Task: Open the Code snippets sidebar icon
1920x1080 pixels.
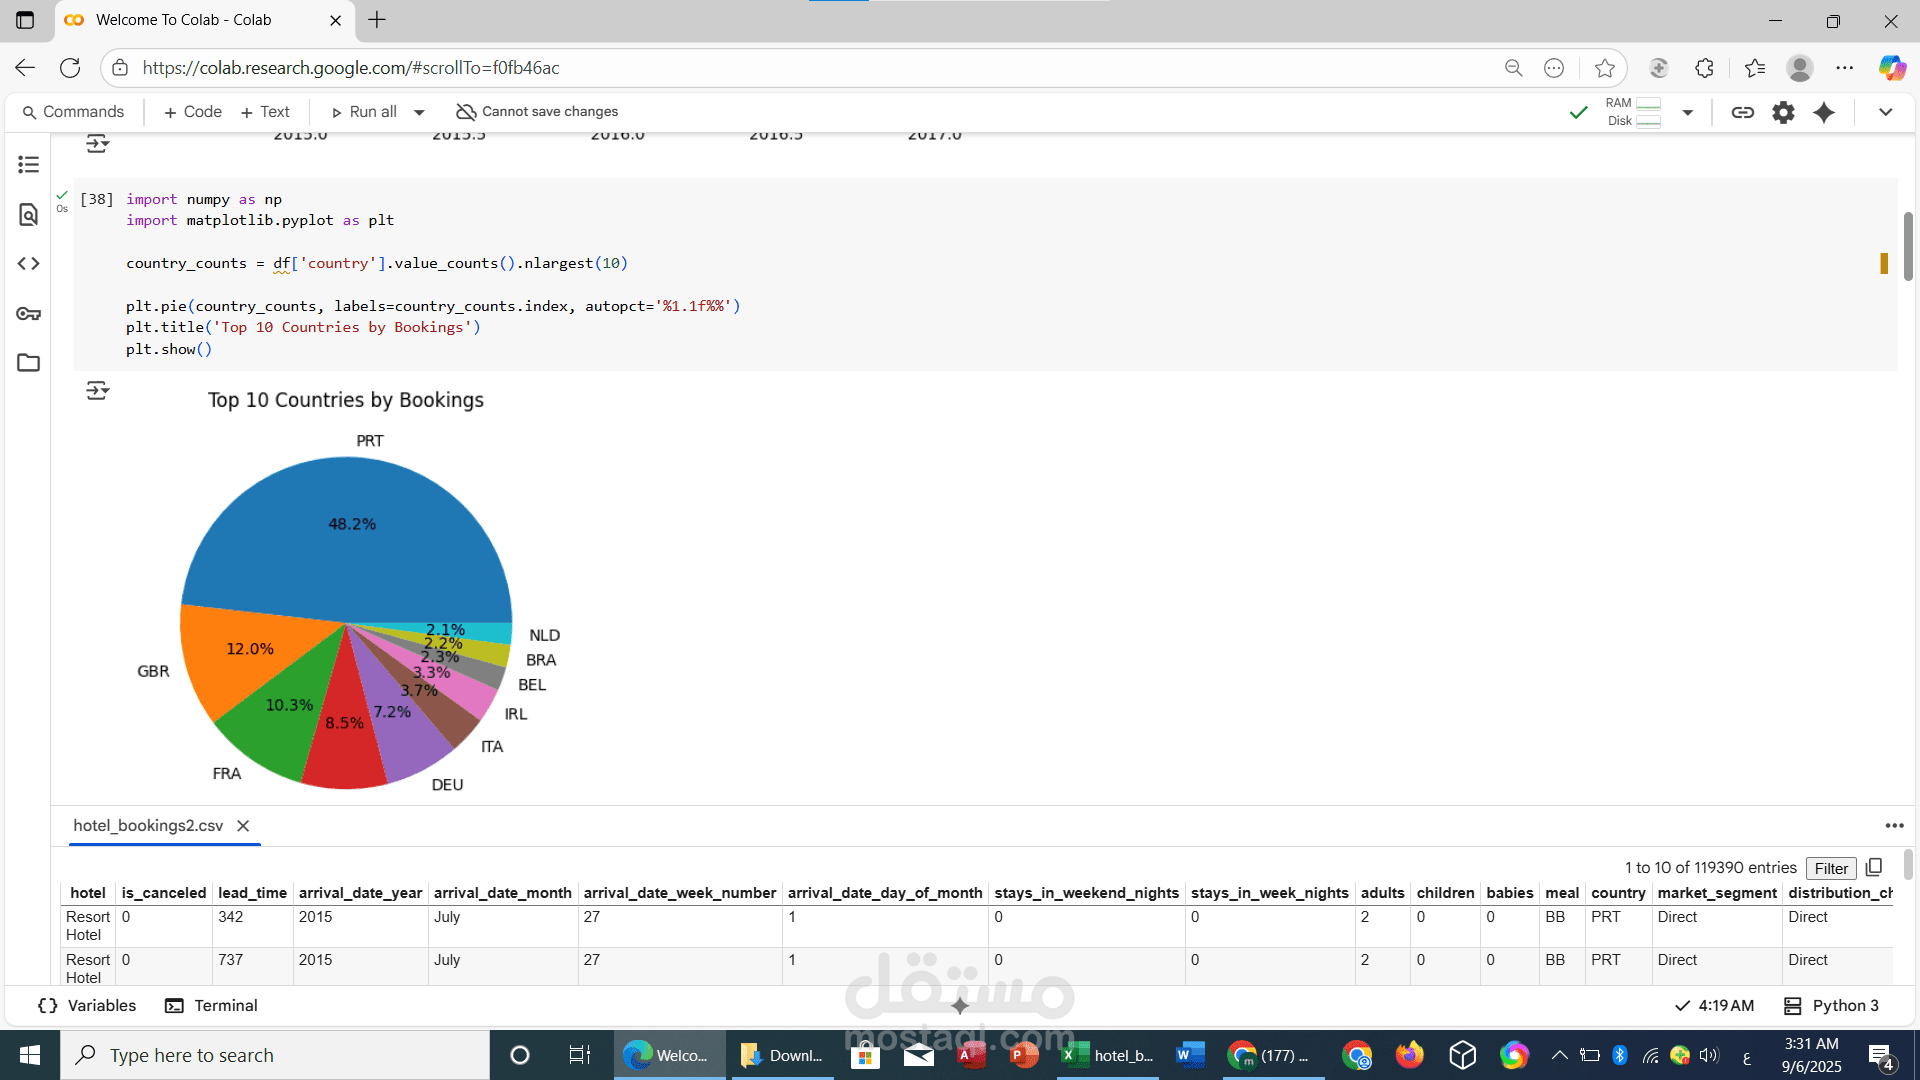Action: tap(28, 264)
